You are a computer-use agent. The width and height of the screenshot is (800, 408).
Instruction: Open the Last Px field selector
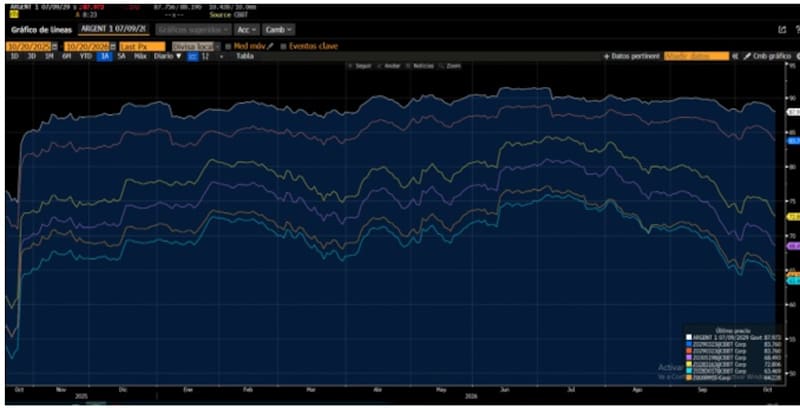[142, 46]
